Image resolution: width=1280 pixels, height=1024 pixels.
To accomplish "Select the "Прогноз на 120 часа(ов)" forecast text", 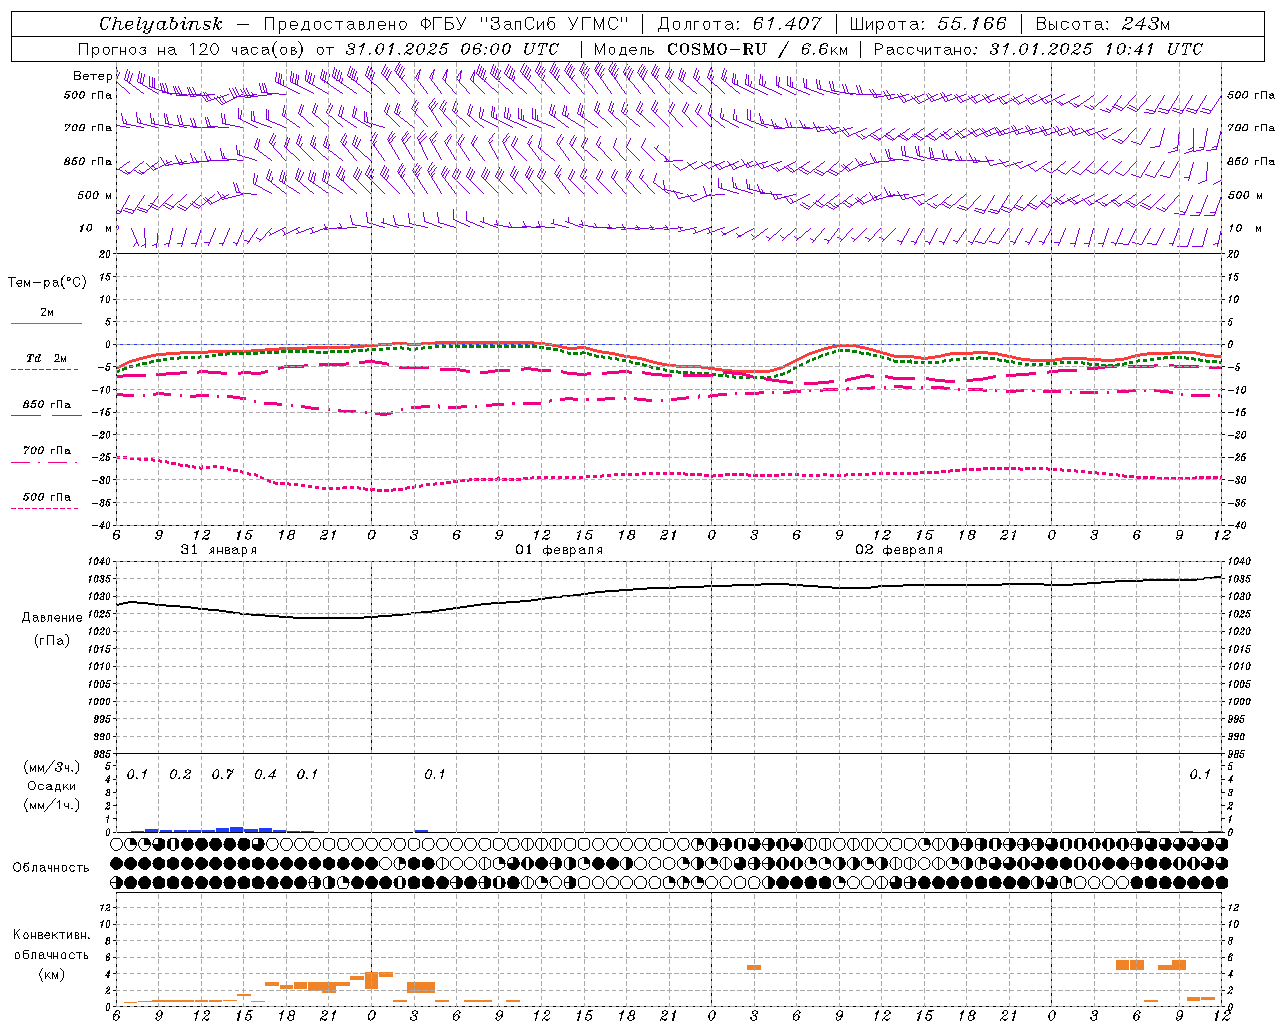I will coord(194,49).
